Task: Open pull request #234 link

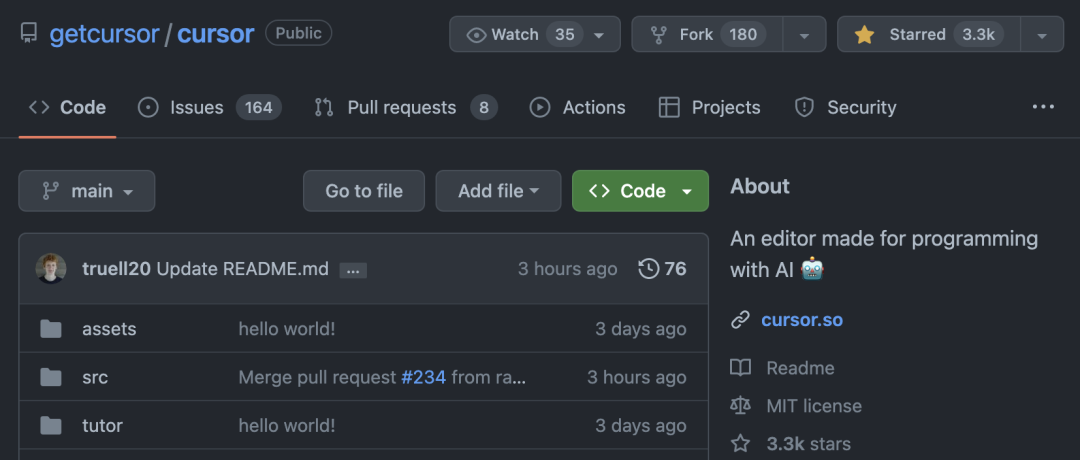Action: (x=424, y=377)
